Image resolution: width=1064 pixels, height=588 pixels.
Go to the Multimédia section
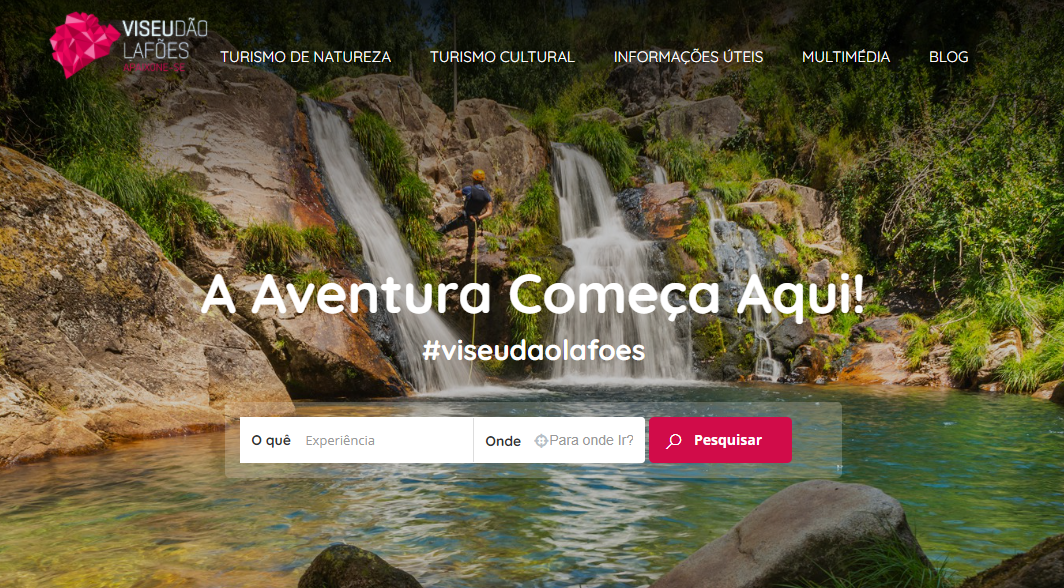click(846, 57)
